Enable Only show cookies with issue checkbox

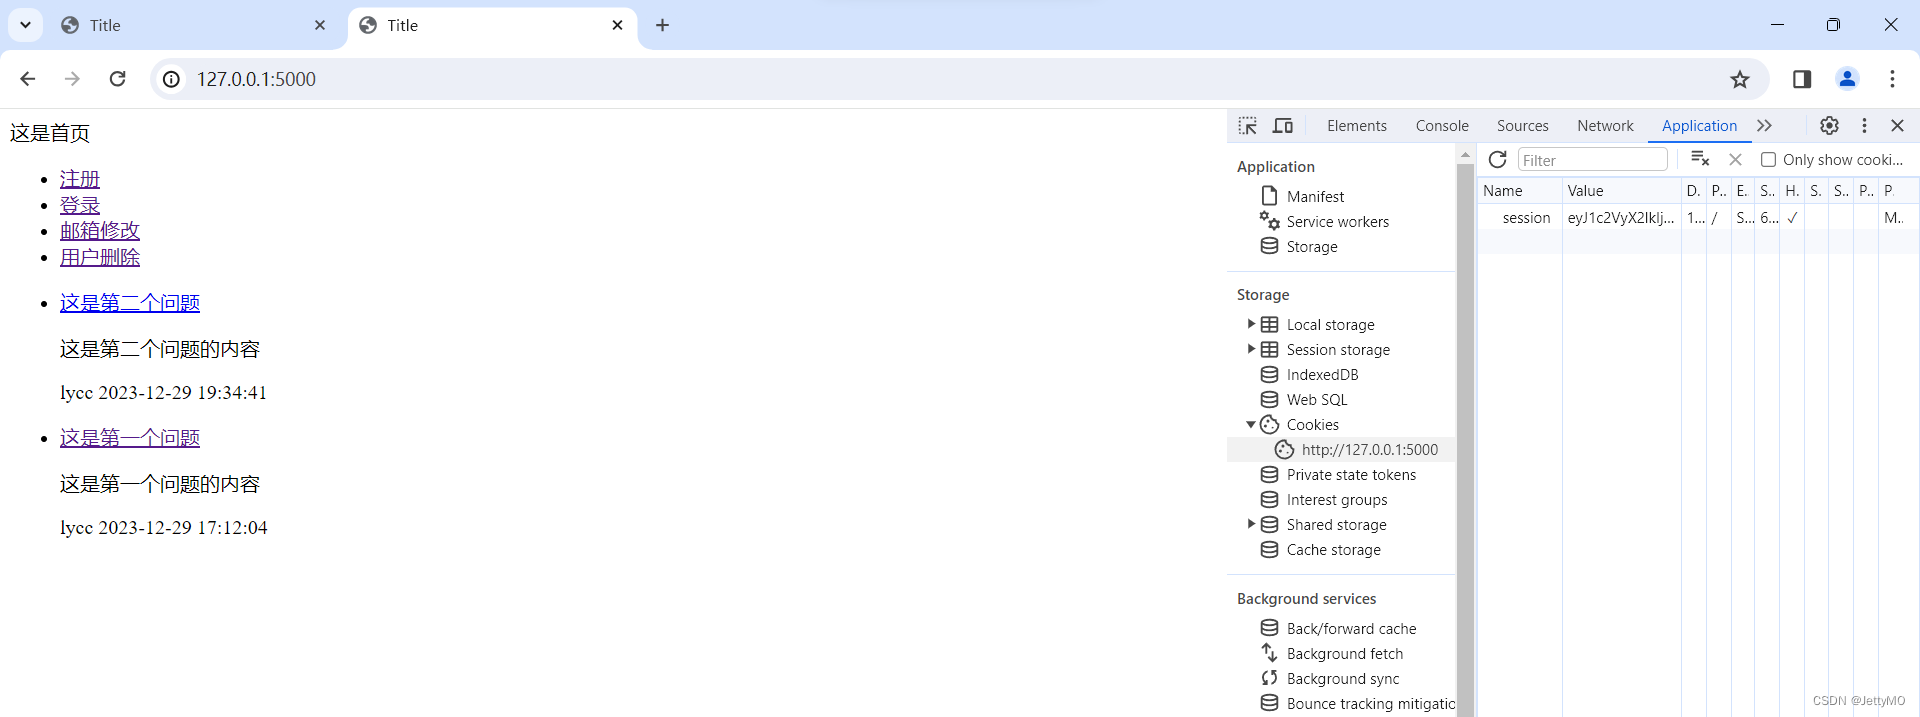point(1768,160)
